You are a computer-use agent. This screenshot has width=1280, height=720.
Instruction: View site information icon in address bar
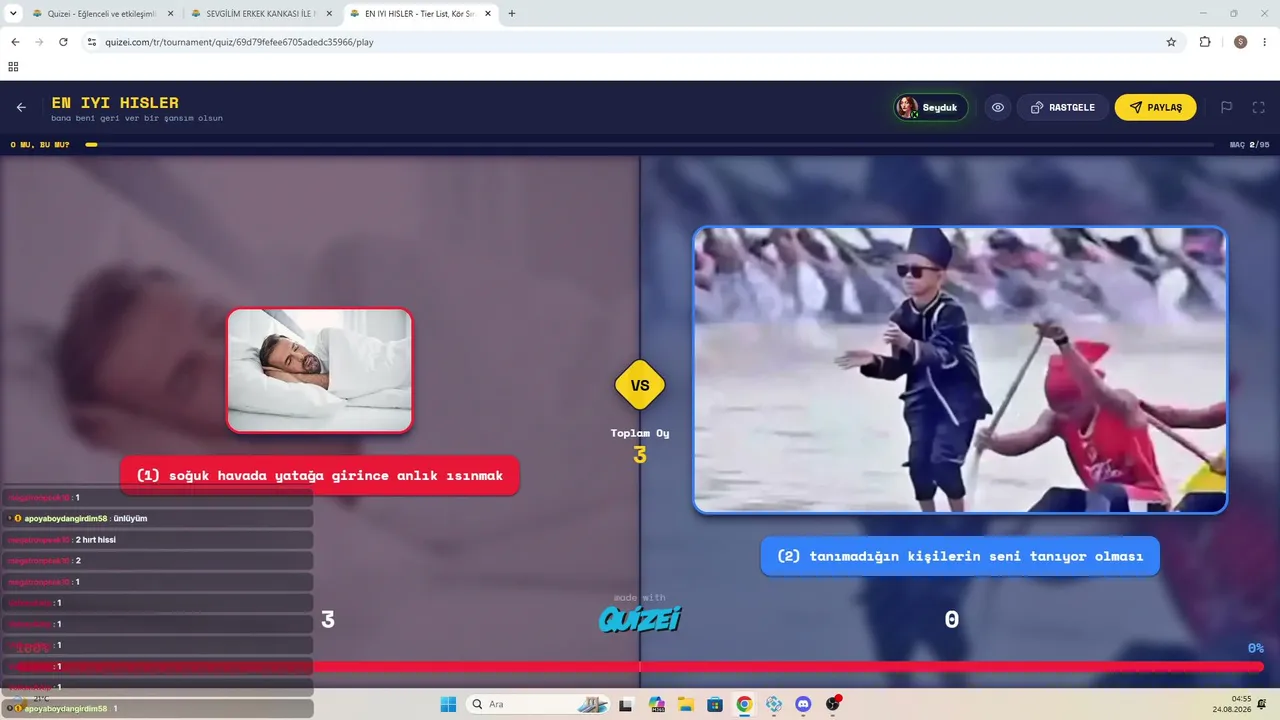[92, 42]
